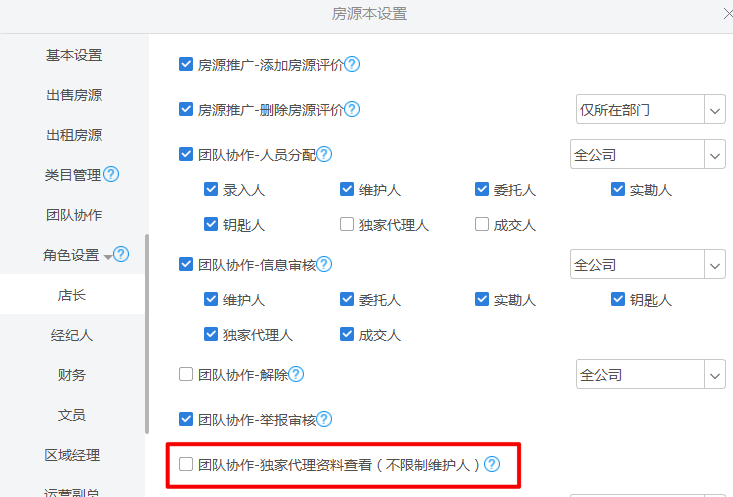The image size is (733, 497).
Task: Open 基本设置 in sidebar
Action: click(x=74, y=55)
